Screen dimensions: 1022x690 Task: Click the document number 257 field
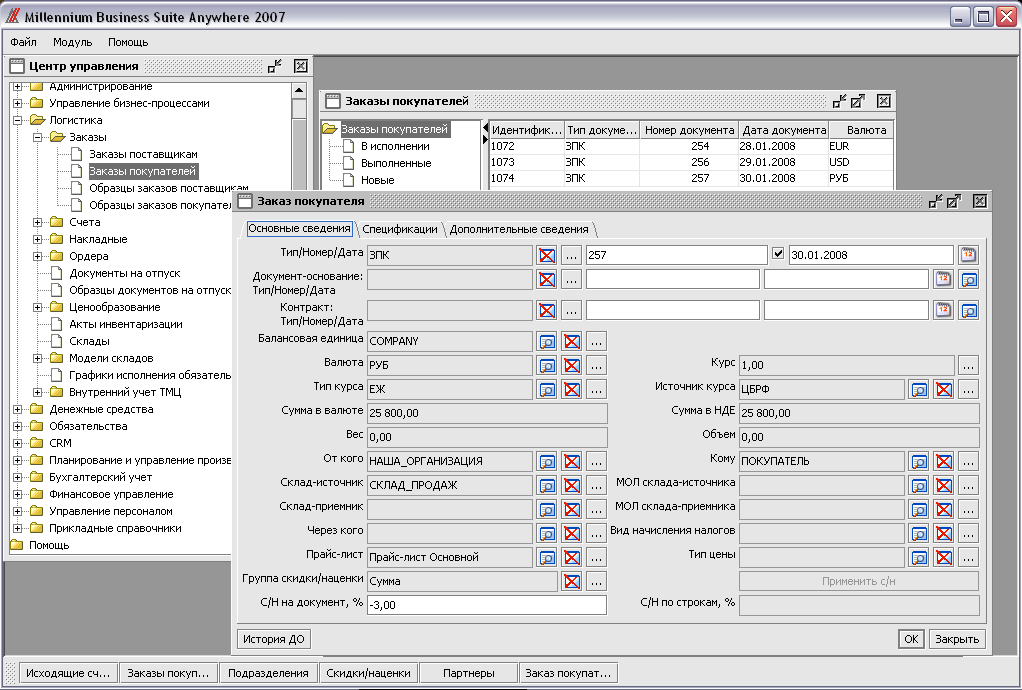coord(677,255)
